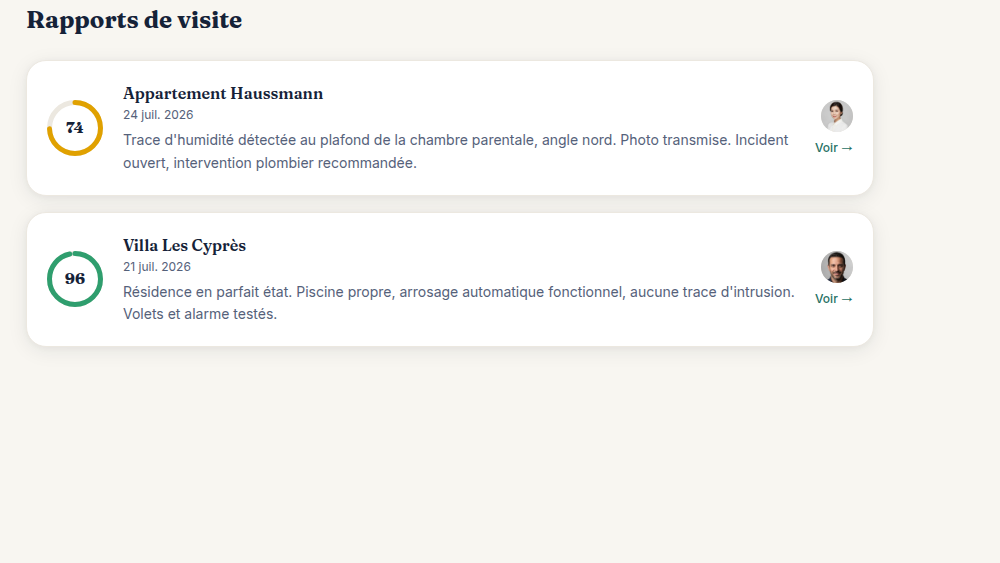Open the bearded man inspector's avatar
Screen dimensions: 1000x563
[837, 267]
